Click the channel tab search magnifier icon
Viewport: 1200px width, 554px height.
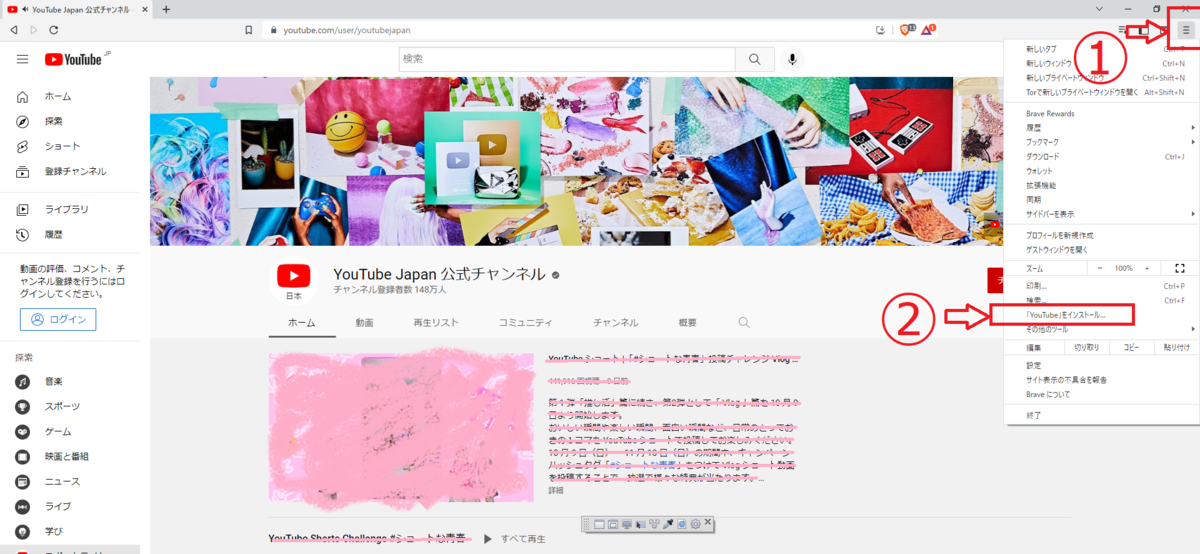pos(744,322)
